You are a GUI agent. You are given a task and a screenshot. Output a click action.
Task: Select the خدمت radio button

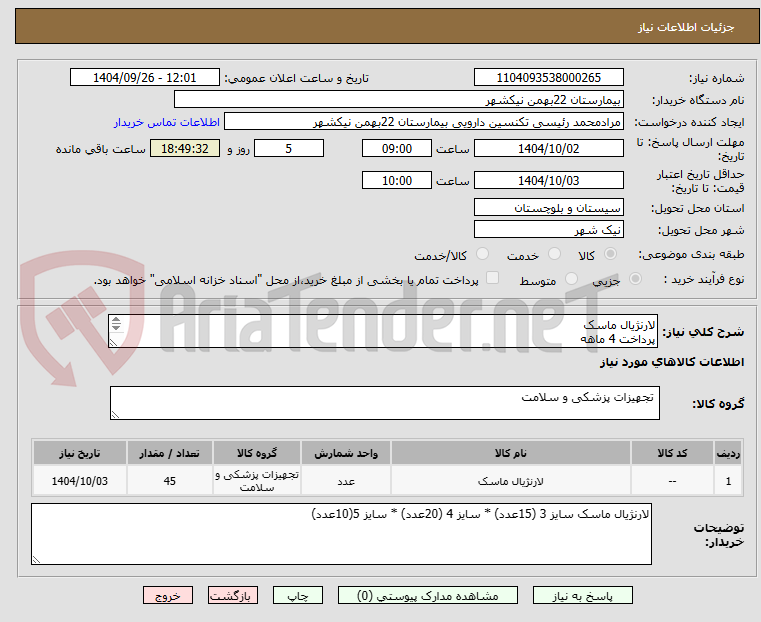pos(554,254)
